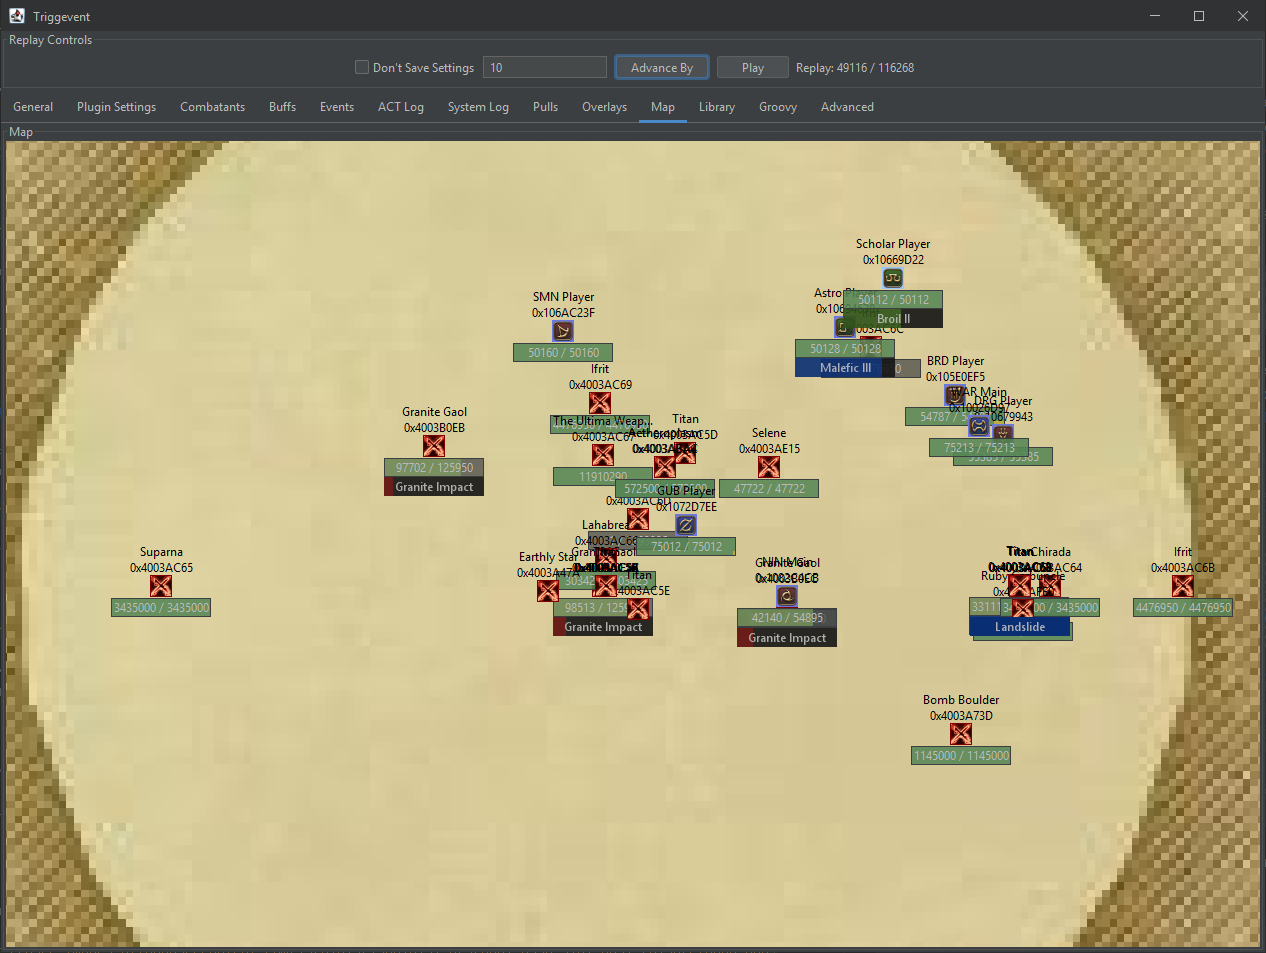Select the ninja icon above 42140 / 54895

pyautogui.click(x=787, y=596)
